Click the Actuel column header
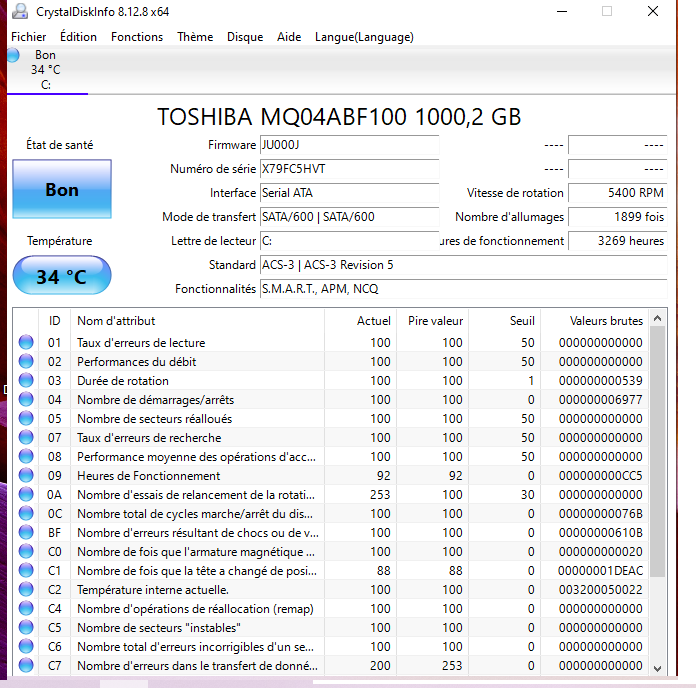Image resolution: width=696 pixels, height=688 pixels. tap(360, 320)
